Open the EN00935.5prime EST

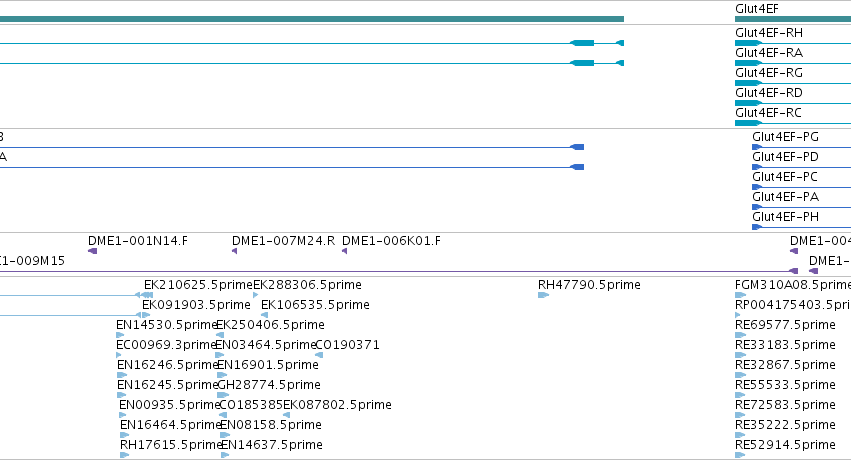click(169, 405)
